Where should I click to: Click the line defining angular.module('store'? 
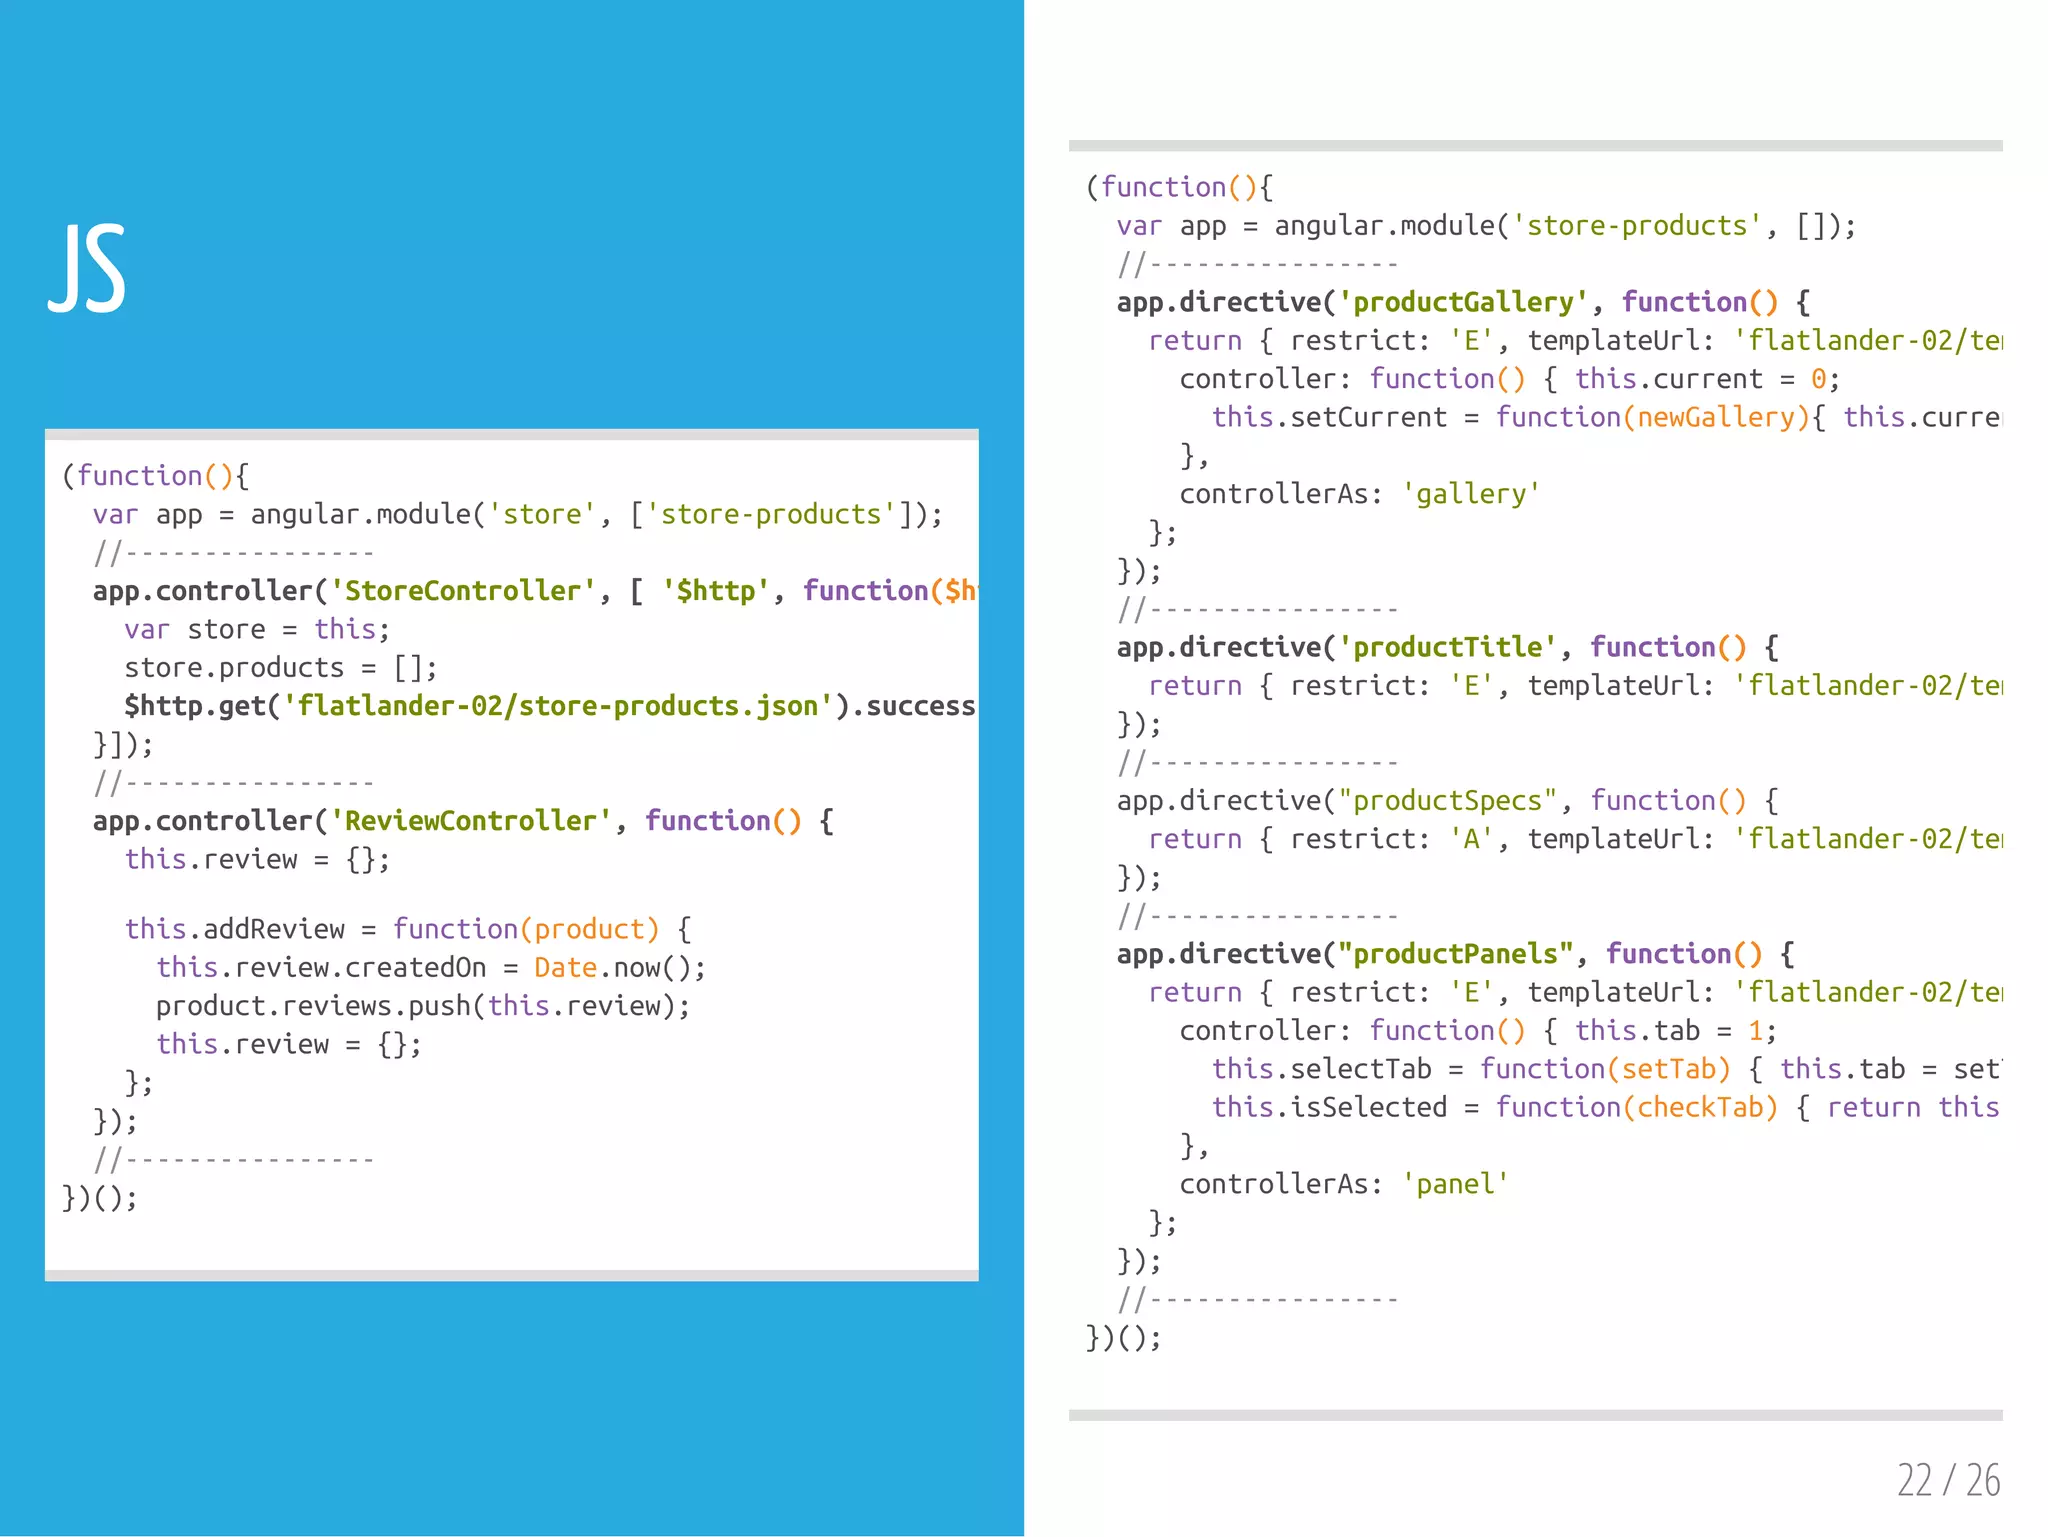tap(518, 514)
